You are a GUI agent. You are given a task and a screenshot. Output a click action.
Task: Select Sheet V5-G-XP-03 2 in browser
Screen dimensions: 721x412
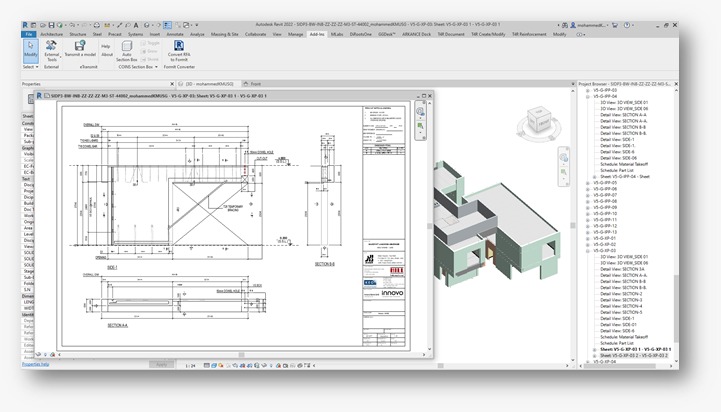click(634, 355)
